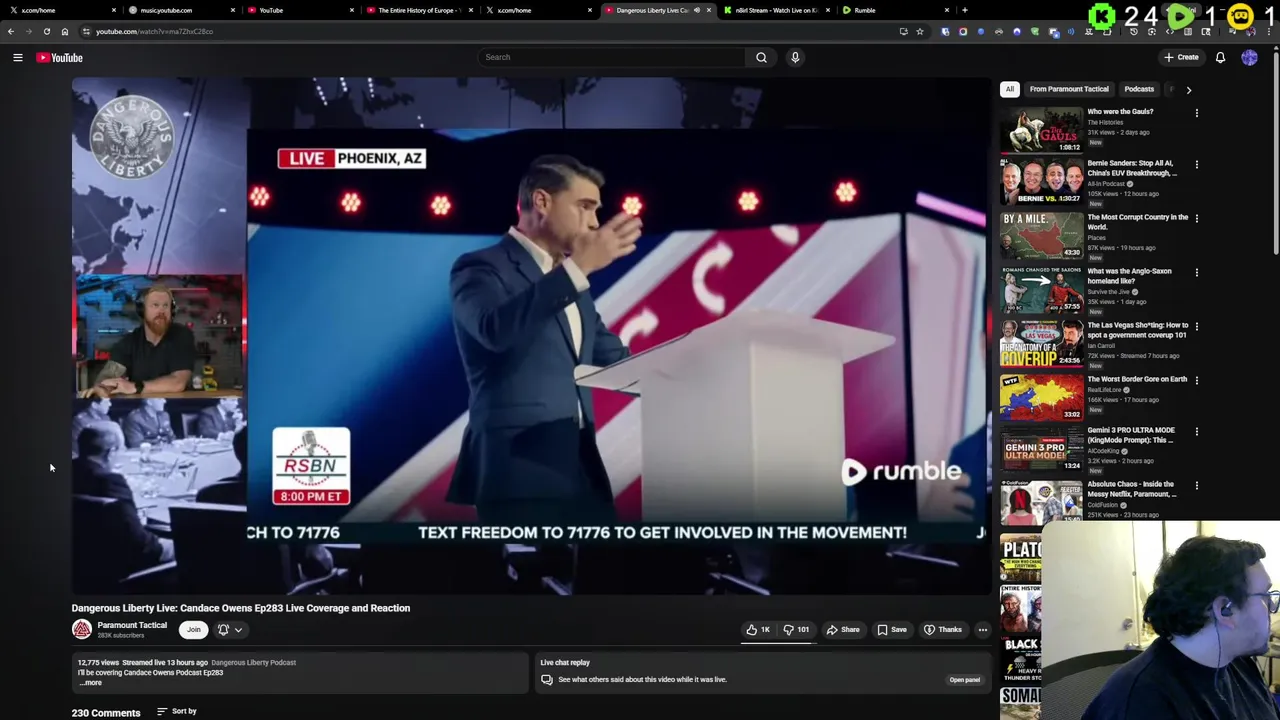Select the All filter chip
Viewport: 1280px width, 720px height.
(1010, 89)
